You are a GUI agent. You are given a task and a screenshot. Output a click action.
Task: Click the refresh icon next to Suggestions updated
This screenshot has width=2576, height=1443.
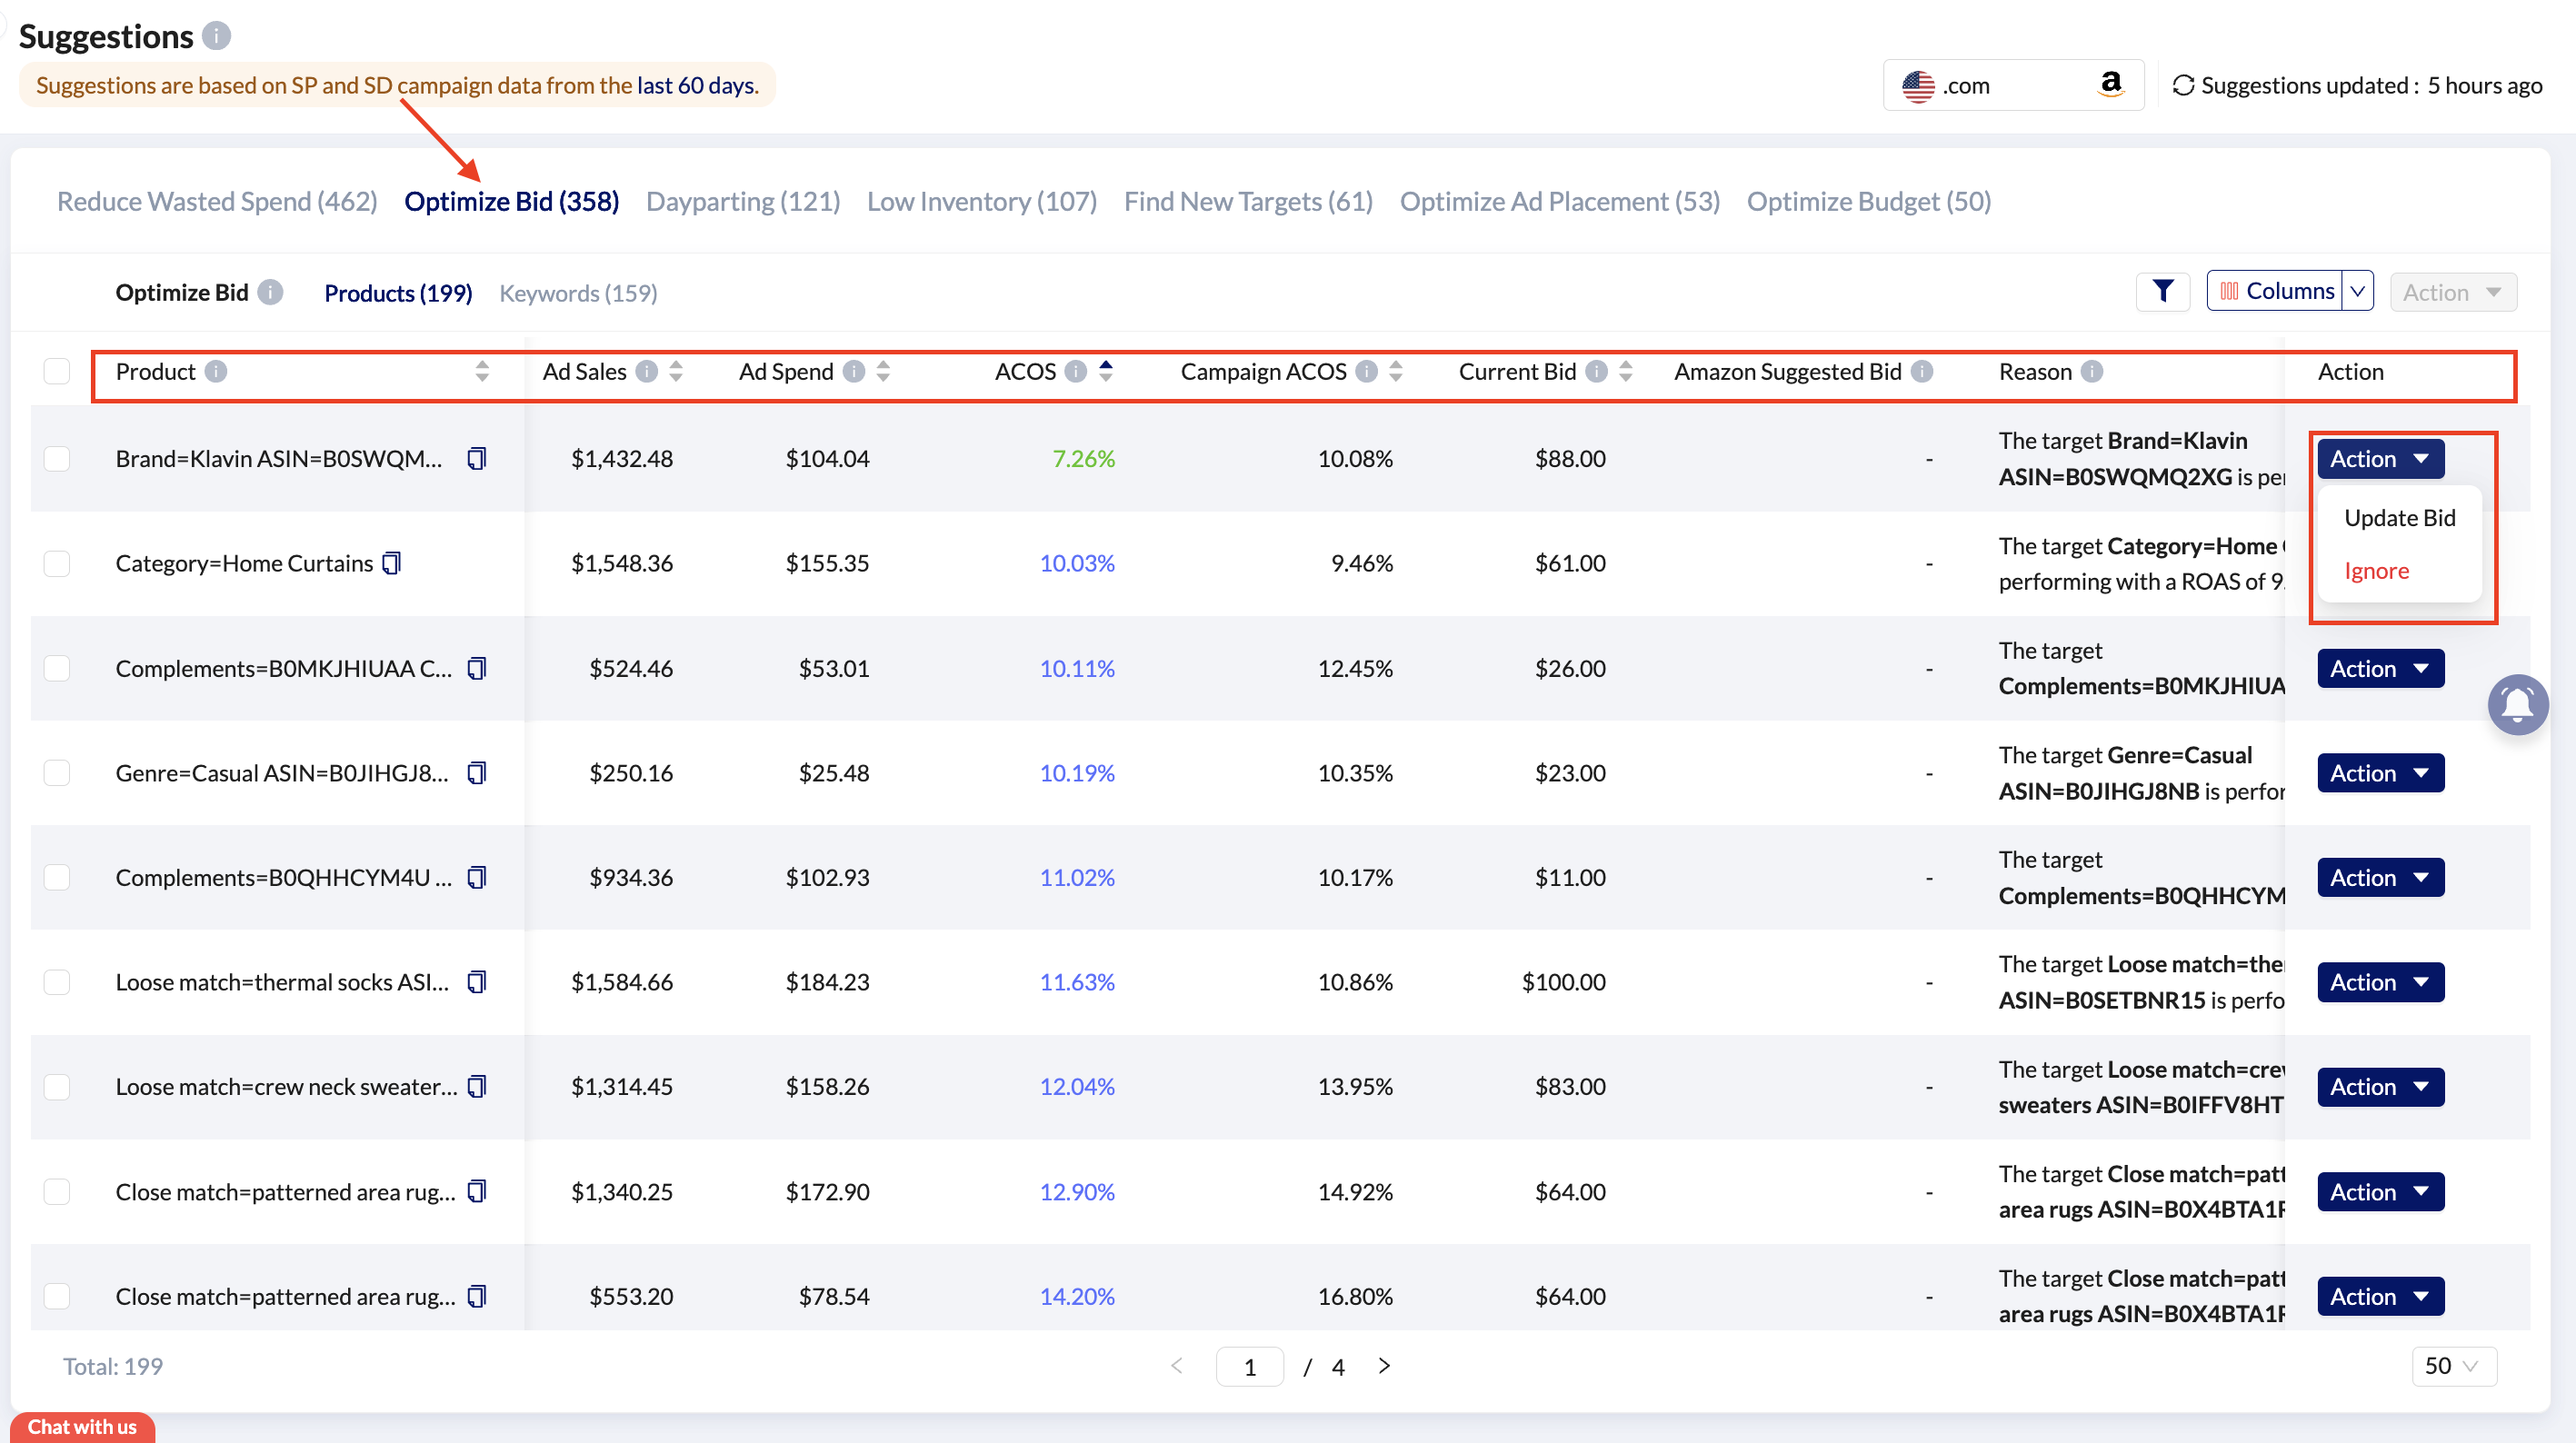point(2183,86)
